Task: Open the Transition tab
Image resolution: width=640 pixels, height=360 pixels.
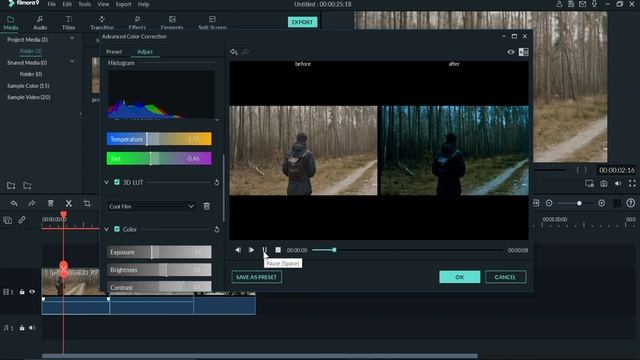Action: pyautogui.click(x=102, y=23)
